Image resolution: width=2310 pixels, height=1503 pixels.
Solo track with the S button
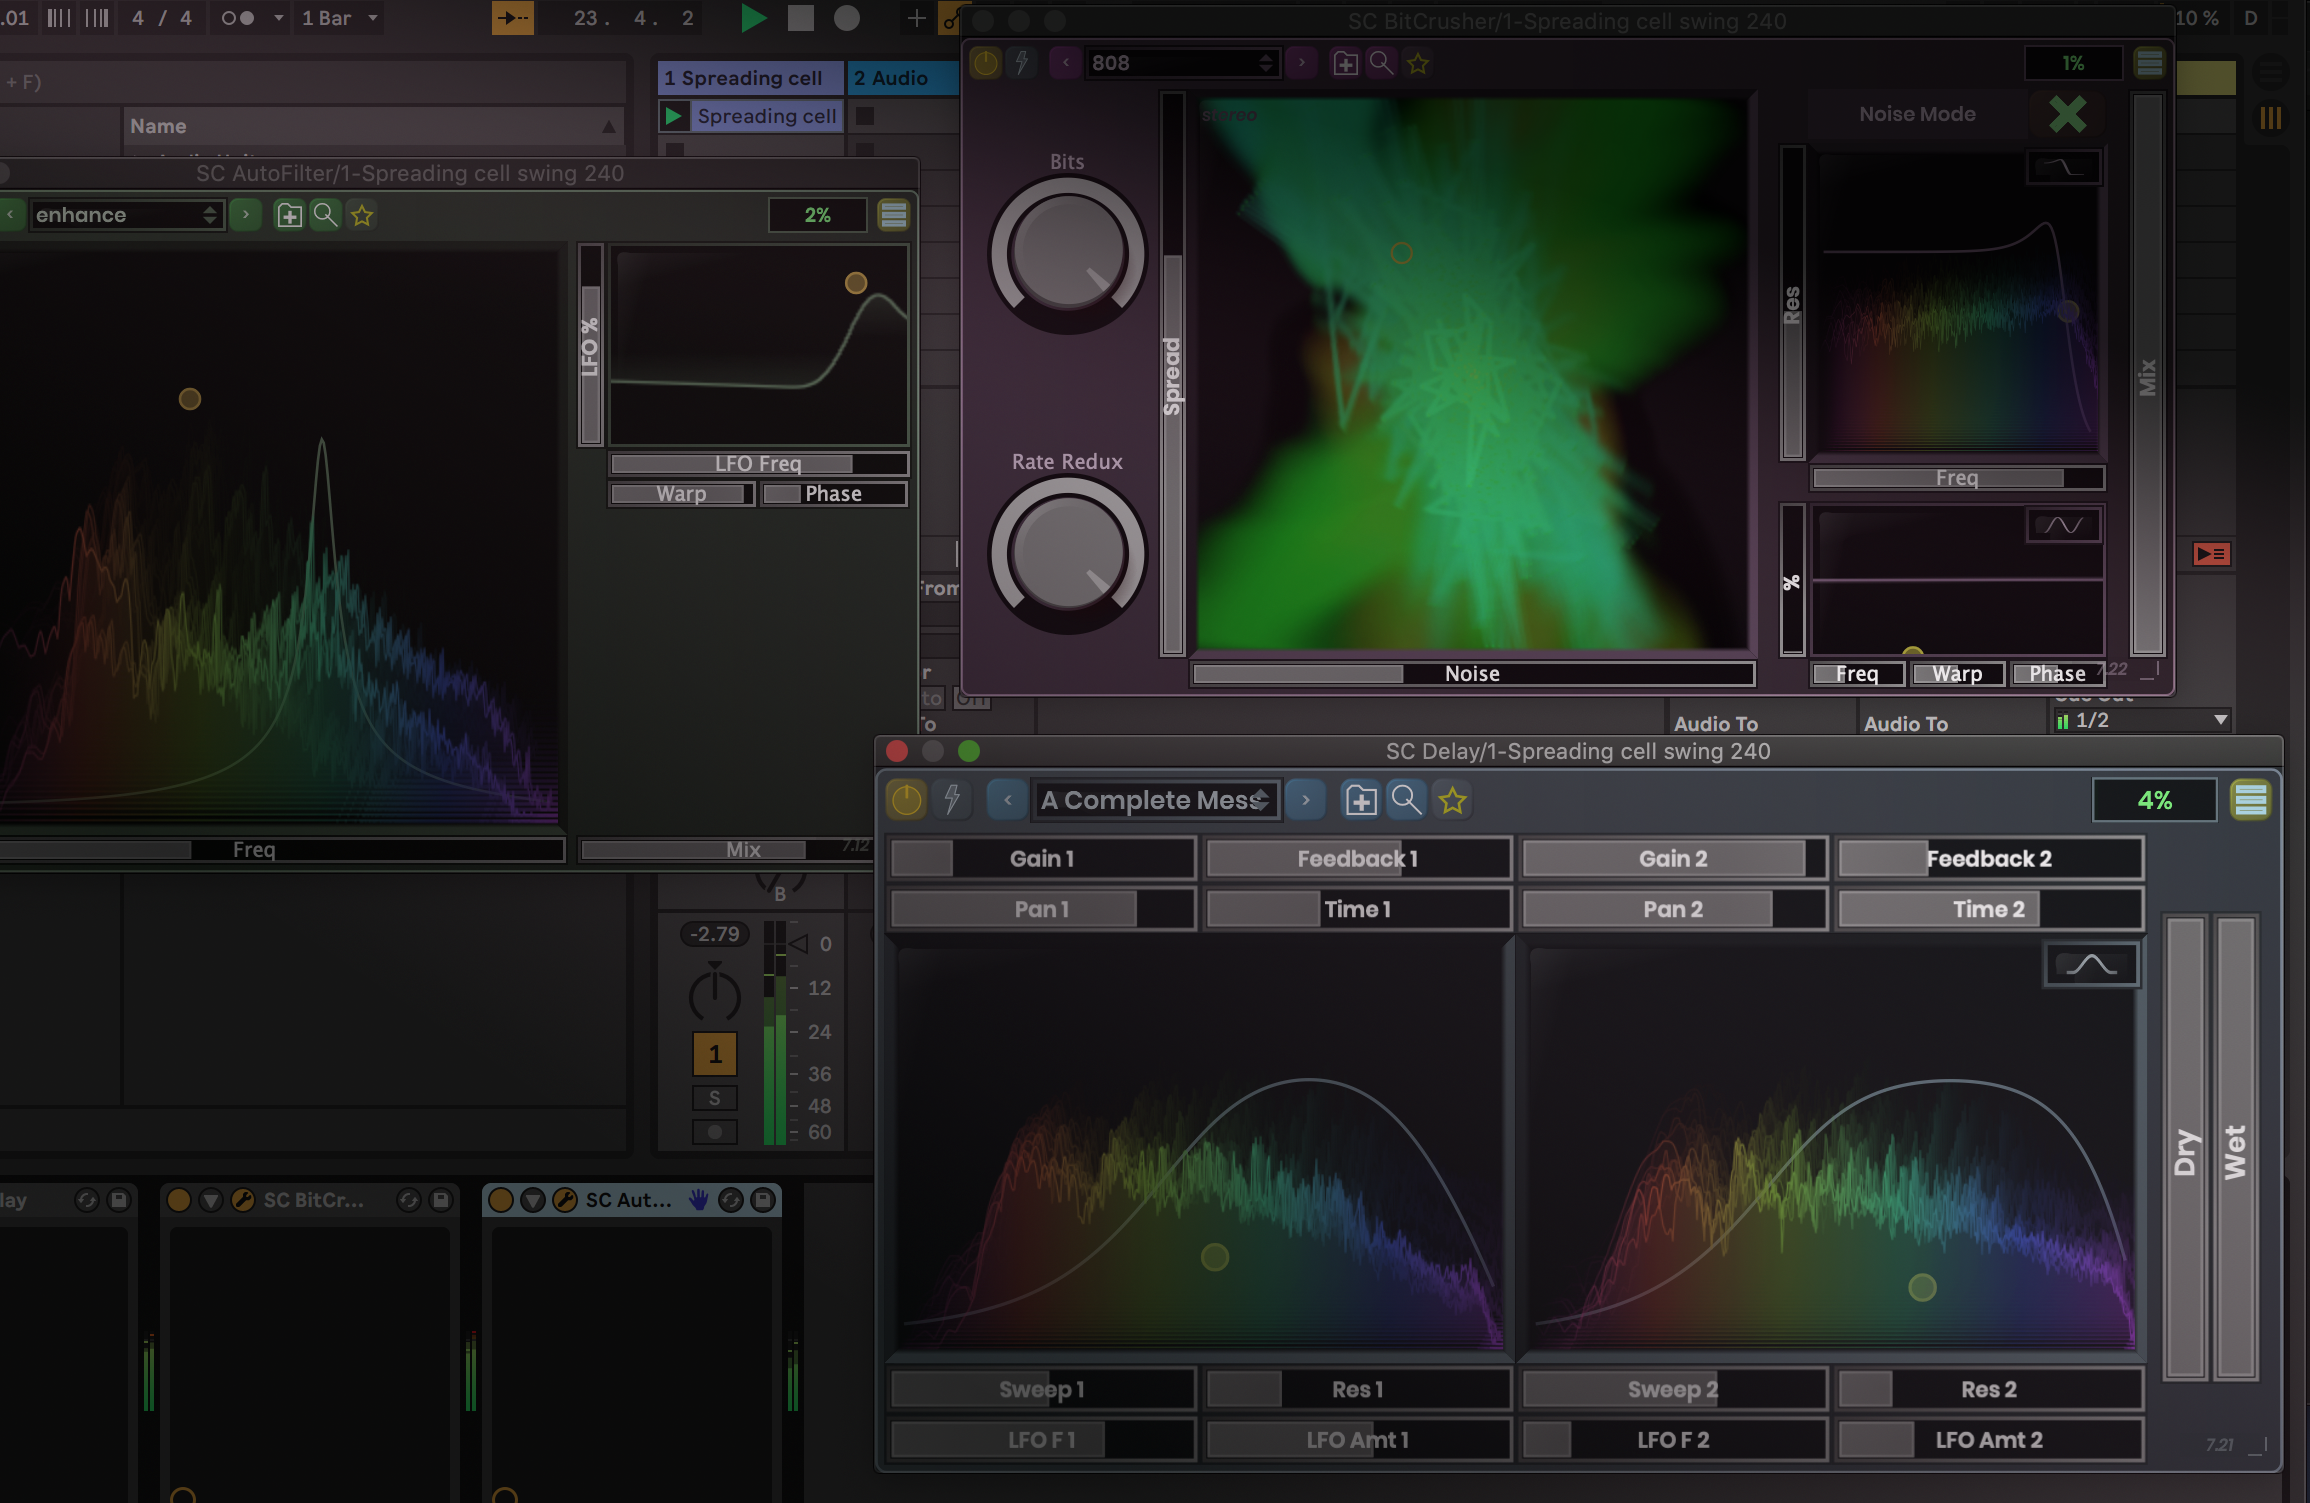coord(714,1098)
